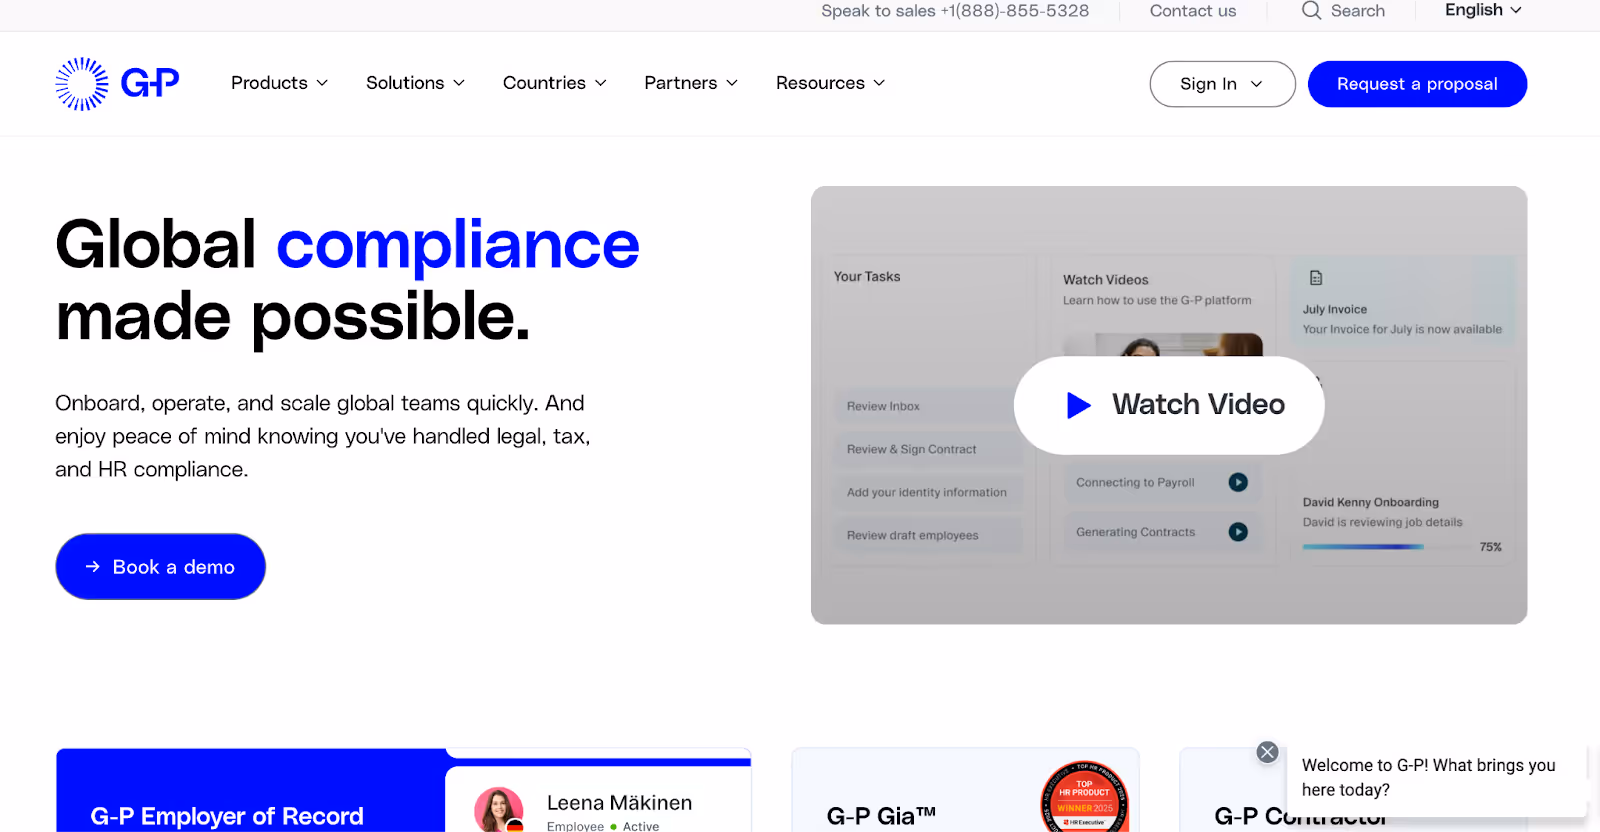This screenshot has height=832, width=1600.
Task: Play the Generating Contracts video
Action: coord(1238,532)
